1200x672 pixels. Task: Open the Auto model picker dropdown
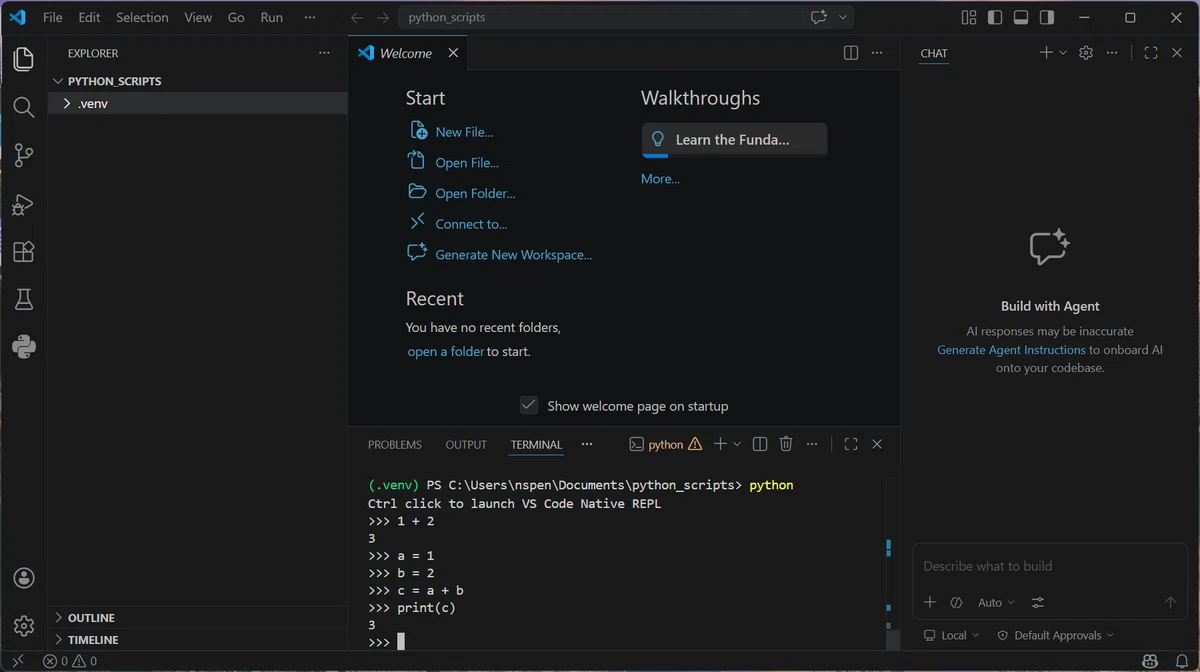pyautogui.click(x=996, y=602)
